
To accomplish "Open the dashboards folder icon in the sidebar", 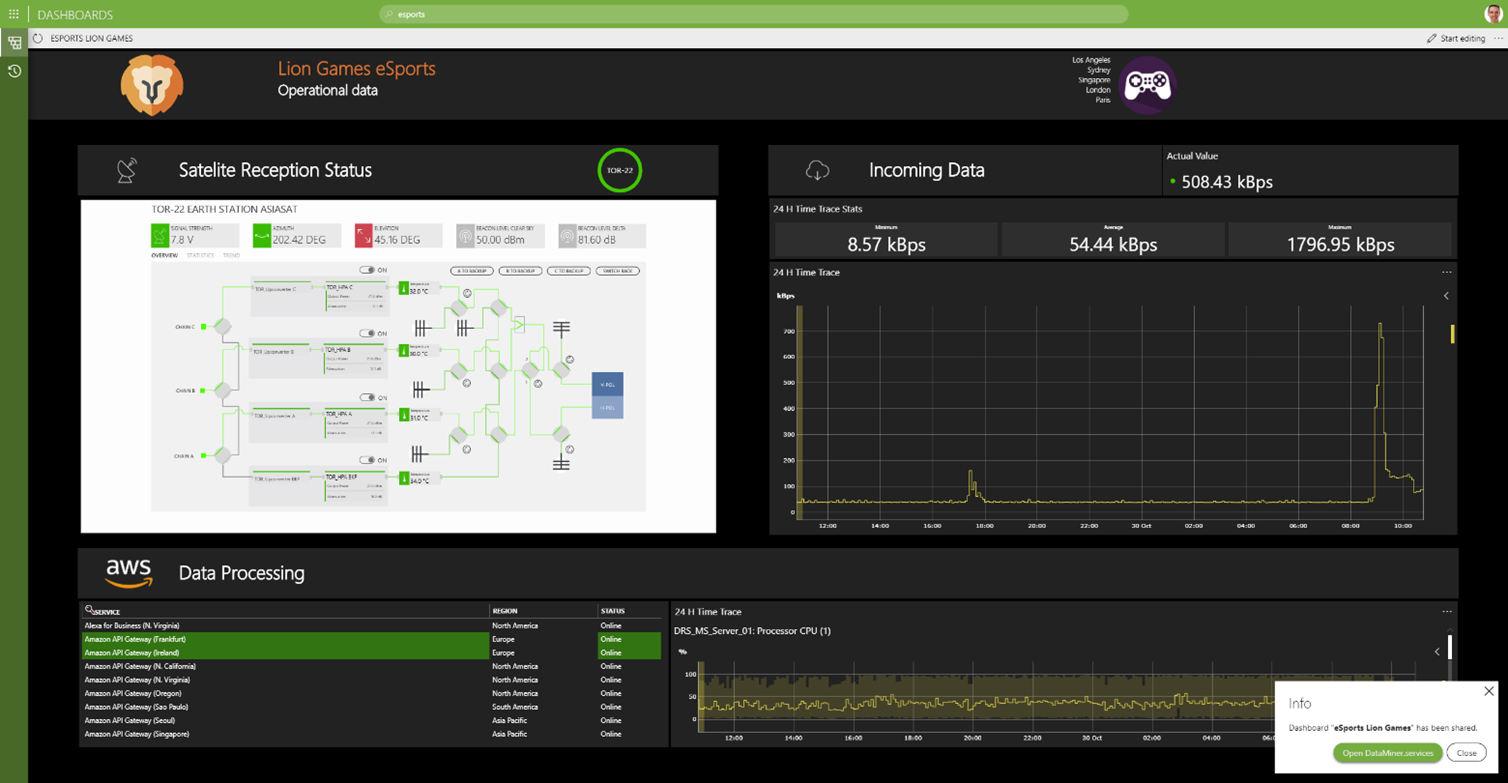I will click(x=14, y=43).
